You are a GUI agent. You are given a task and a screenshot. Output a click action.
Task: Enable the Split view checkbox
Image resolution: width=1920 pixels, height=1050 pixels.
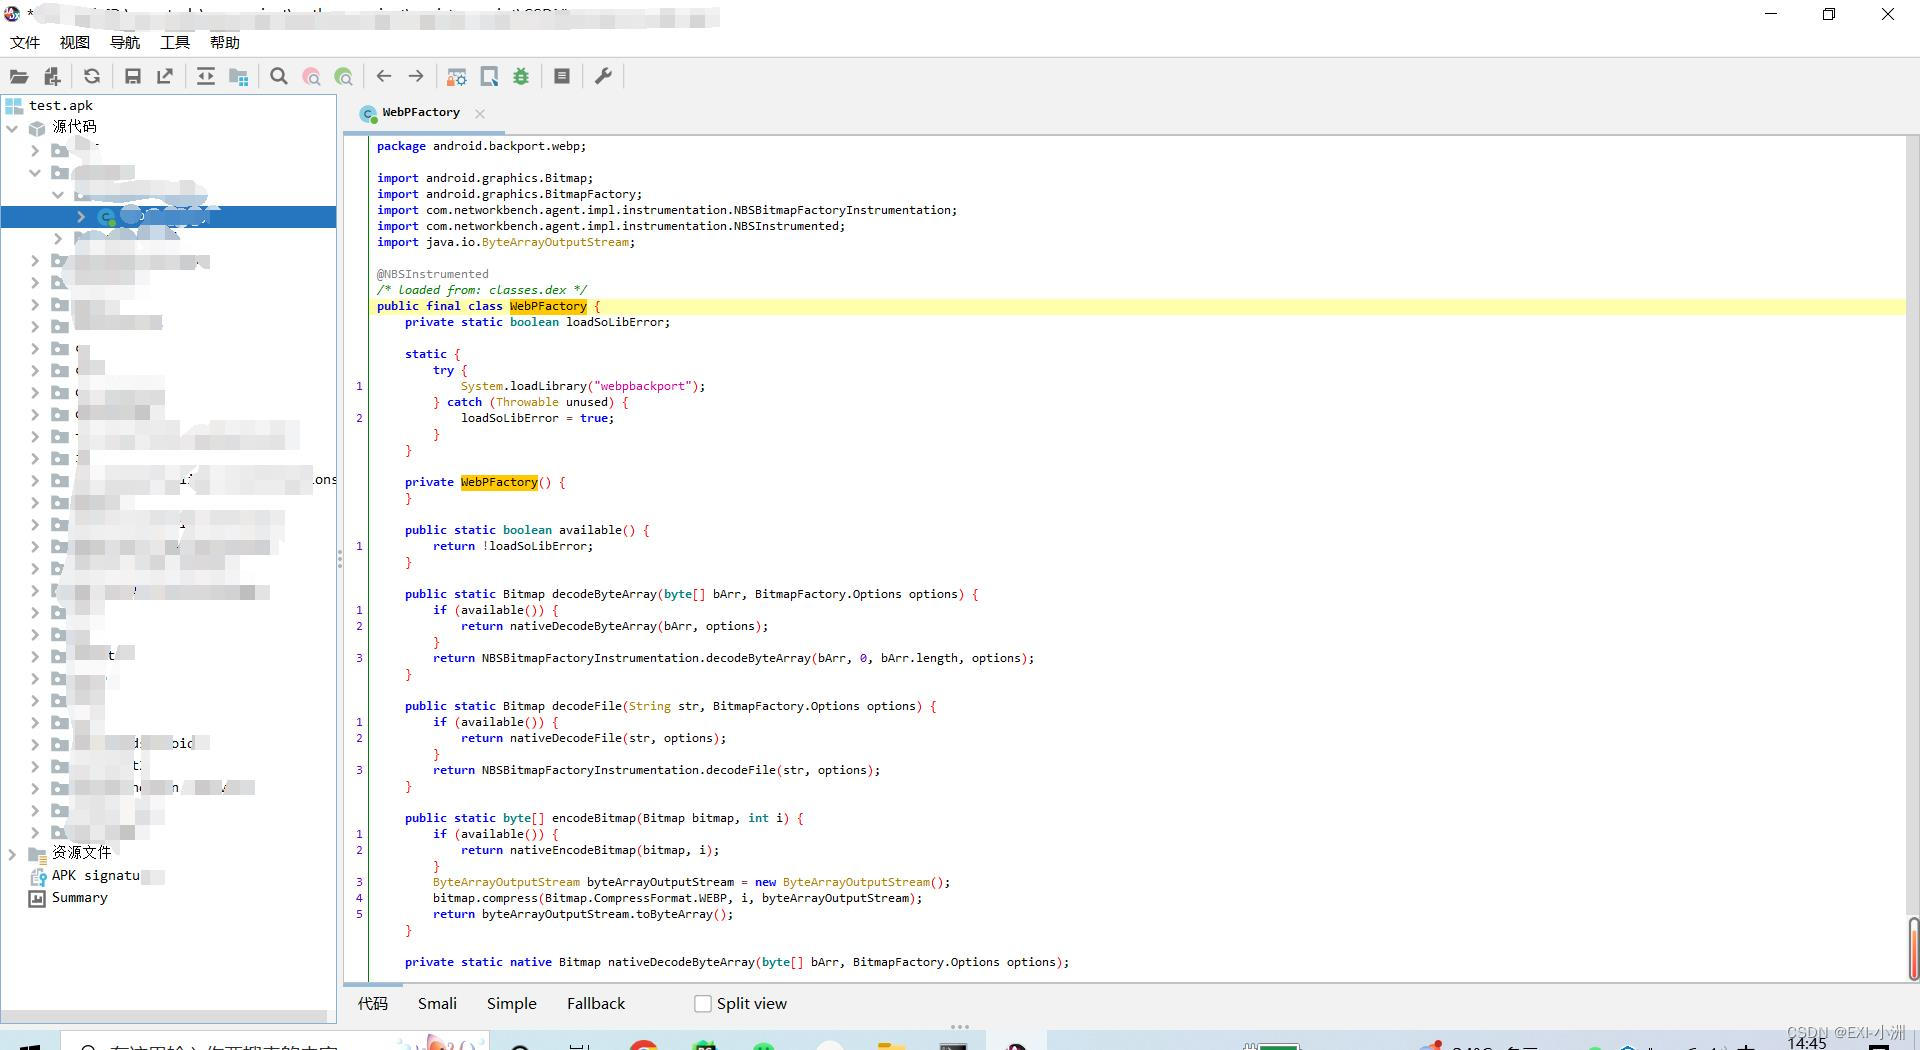coord(703,1004)
